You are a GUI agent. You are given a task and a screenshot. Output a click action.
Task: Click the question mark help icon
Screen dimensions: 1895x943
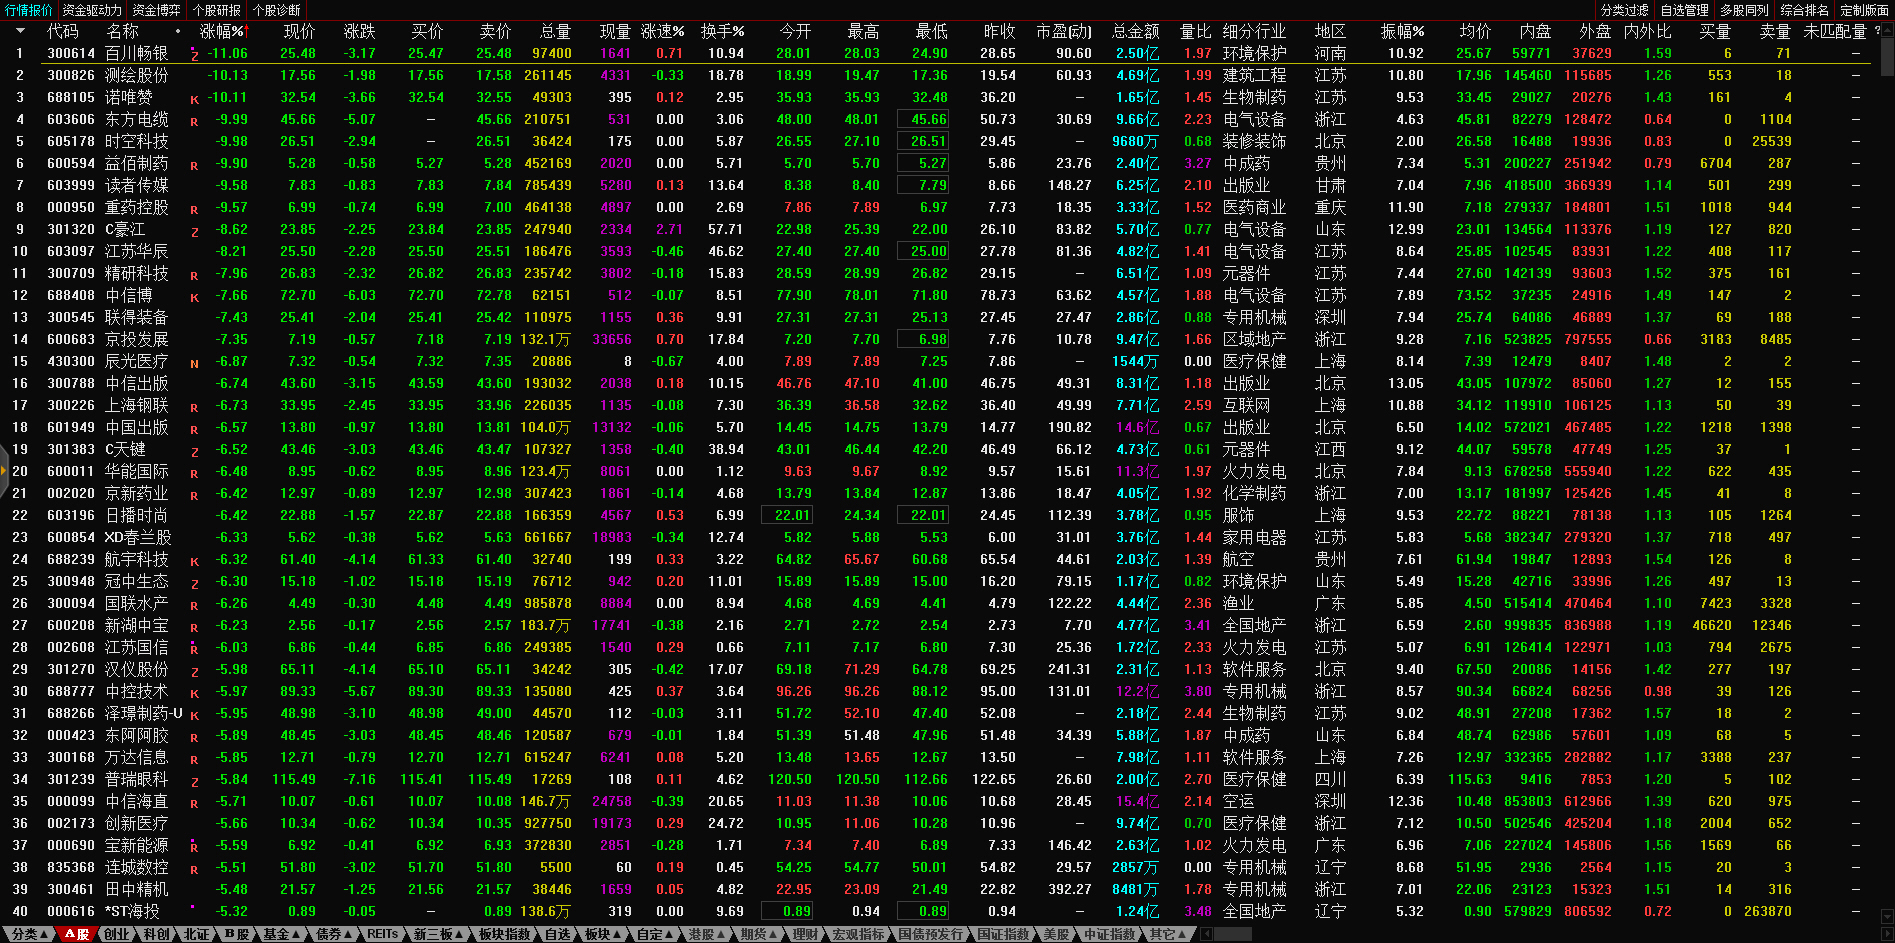point(1877,31)
